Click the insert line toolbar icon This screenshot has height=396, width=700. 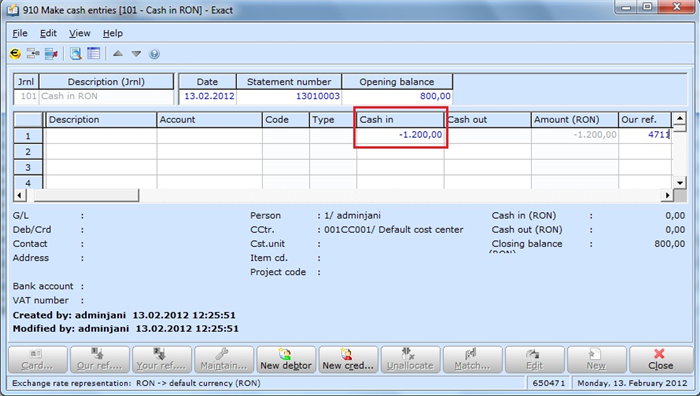pos(33,54)
